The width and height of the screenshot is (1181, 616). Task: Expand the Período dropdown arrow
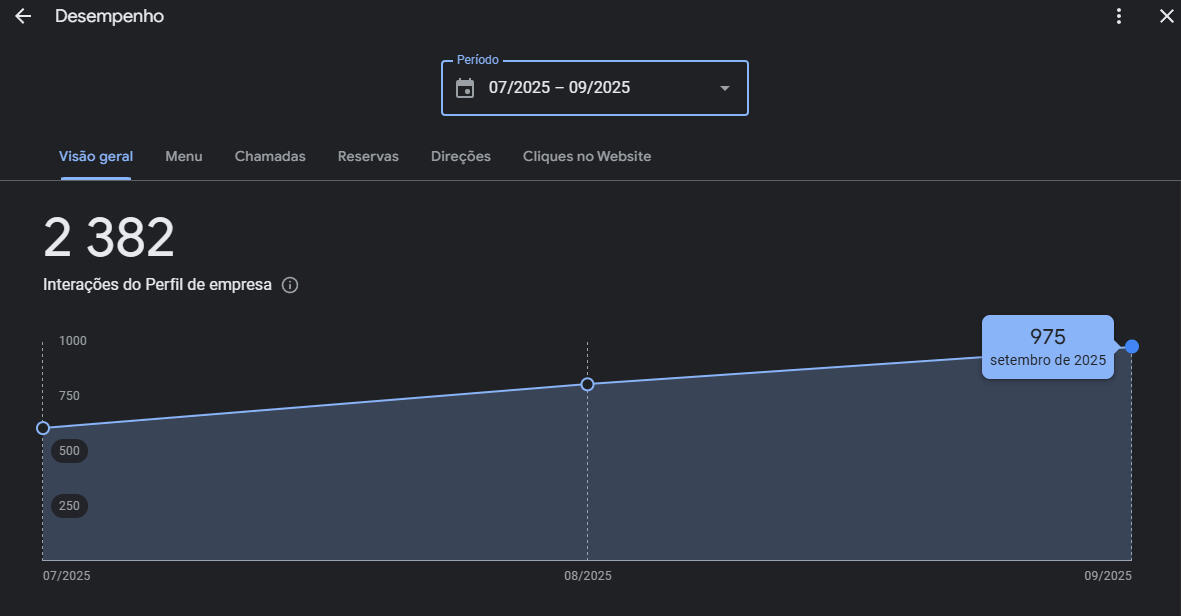(725, 88)
